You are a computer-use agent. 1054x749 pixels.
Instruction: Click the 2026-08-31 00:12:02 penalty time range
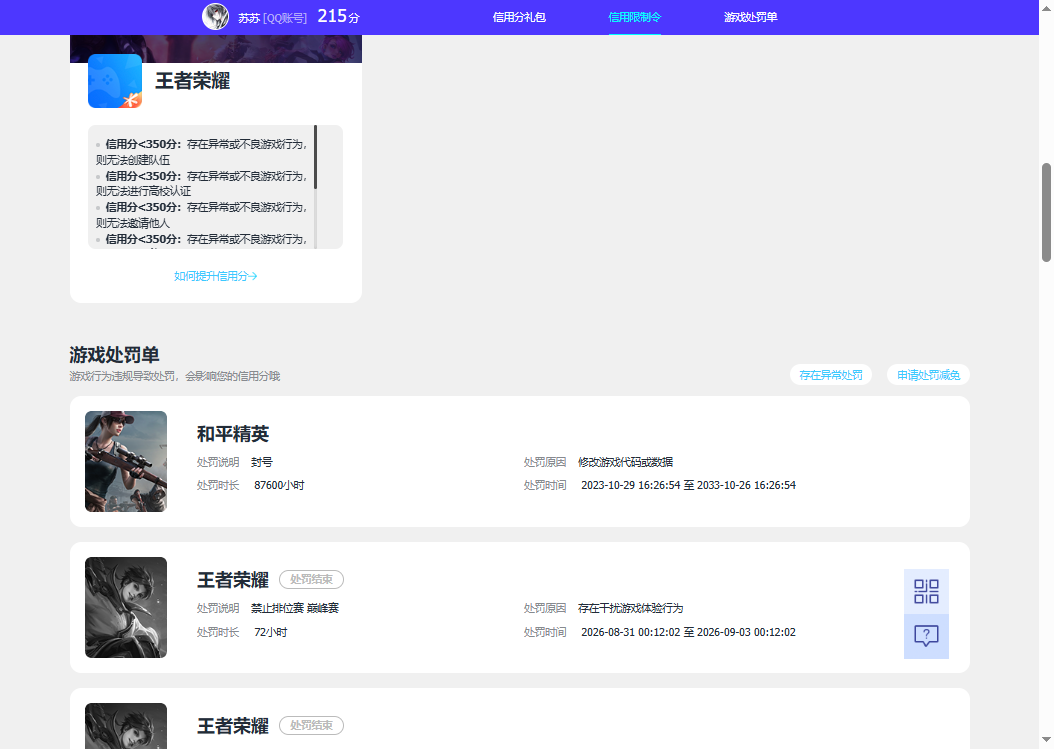(x=688, y=633)
